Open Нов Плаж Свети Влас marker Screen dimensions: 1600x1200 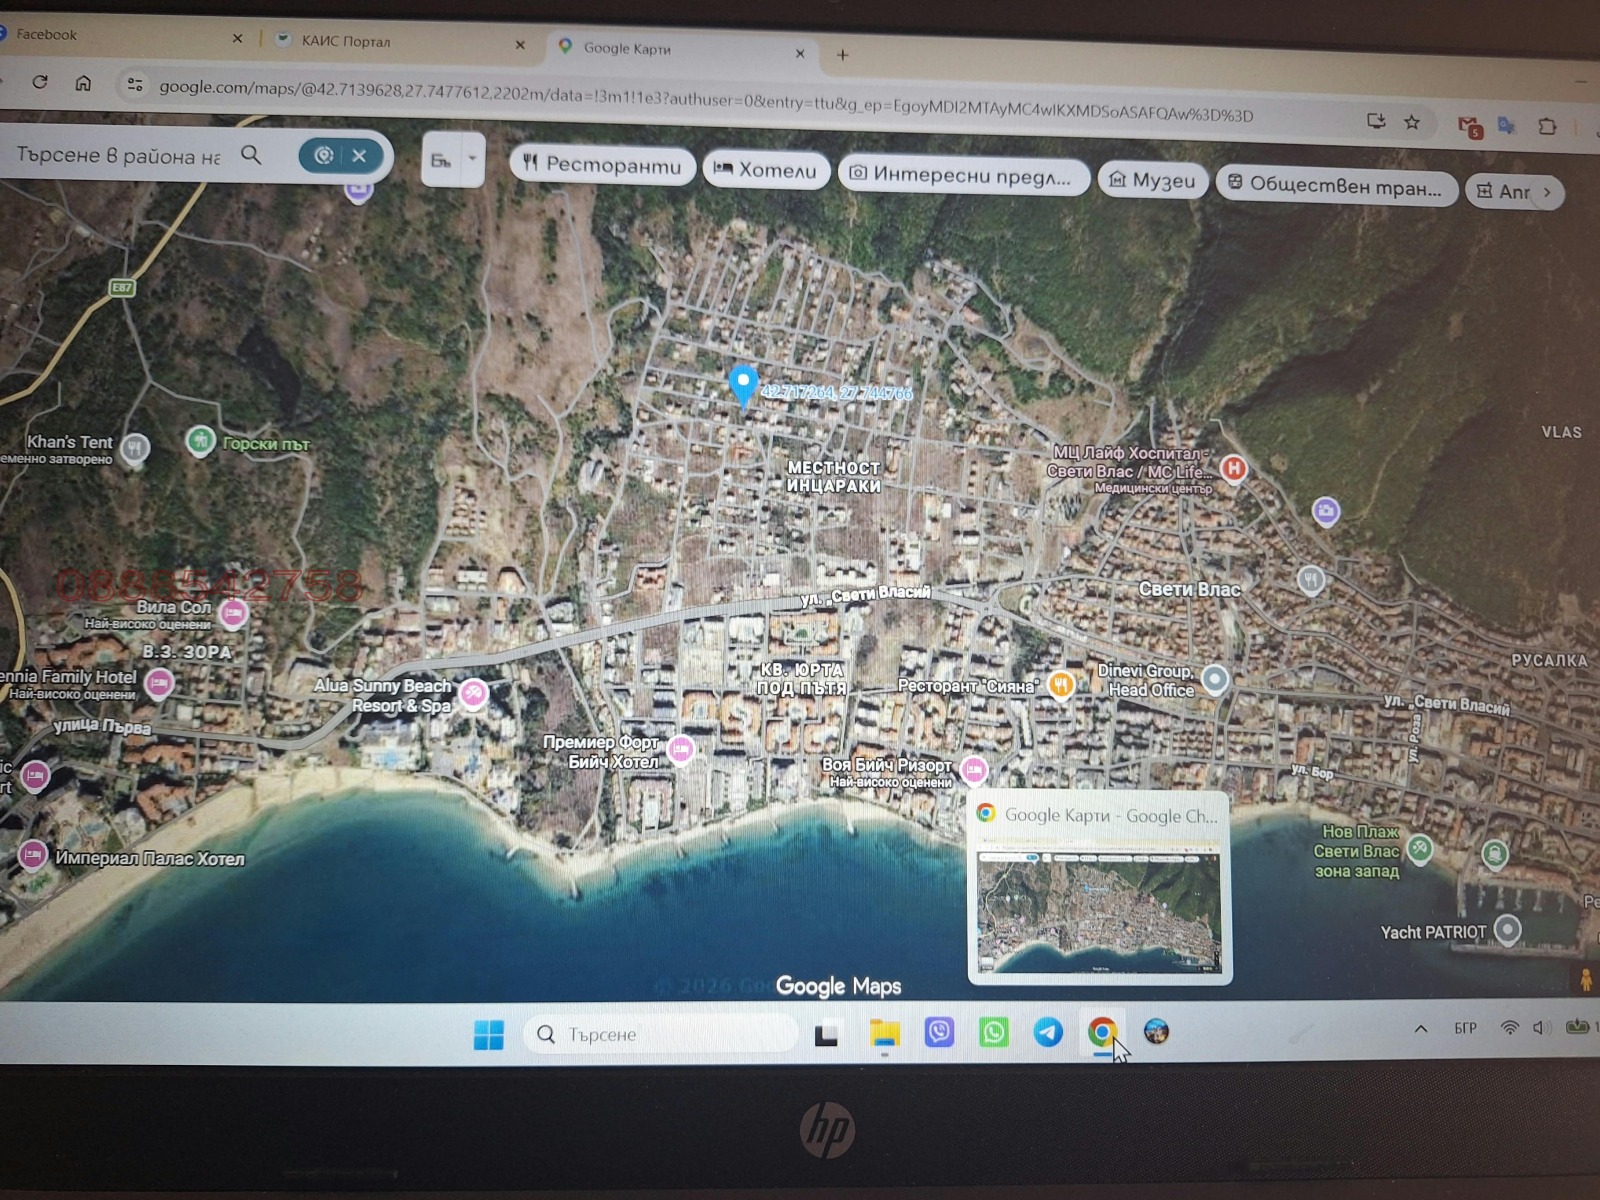(1420, 850)
